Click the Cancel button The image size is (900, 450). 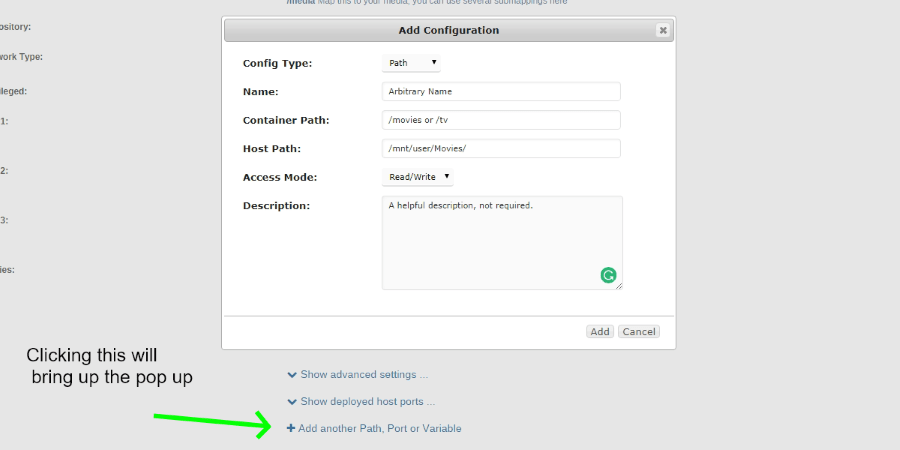639,332
